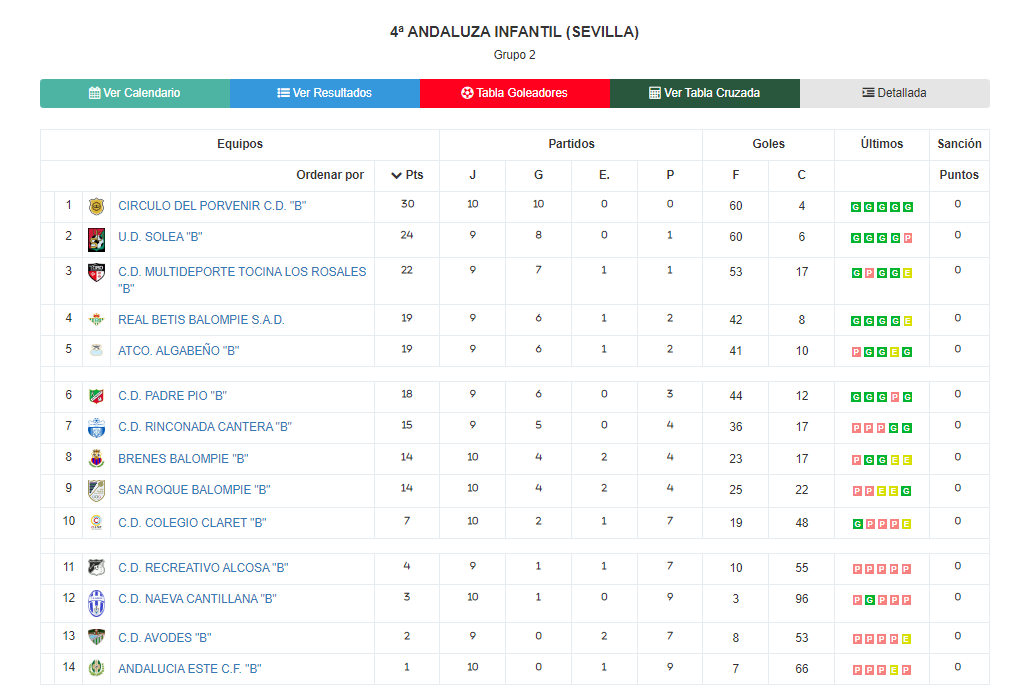Open ATCO. ALGABEÑO "B" team link
The width and height of the screenshot is (1009, 692).
(179, 351)
